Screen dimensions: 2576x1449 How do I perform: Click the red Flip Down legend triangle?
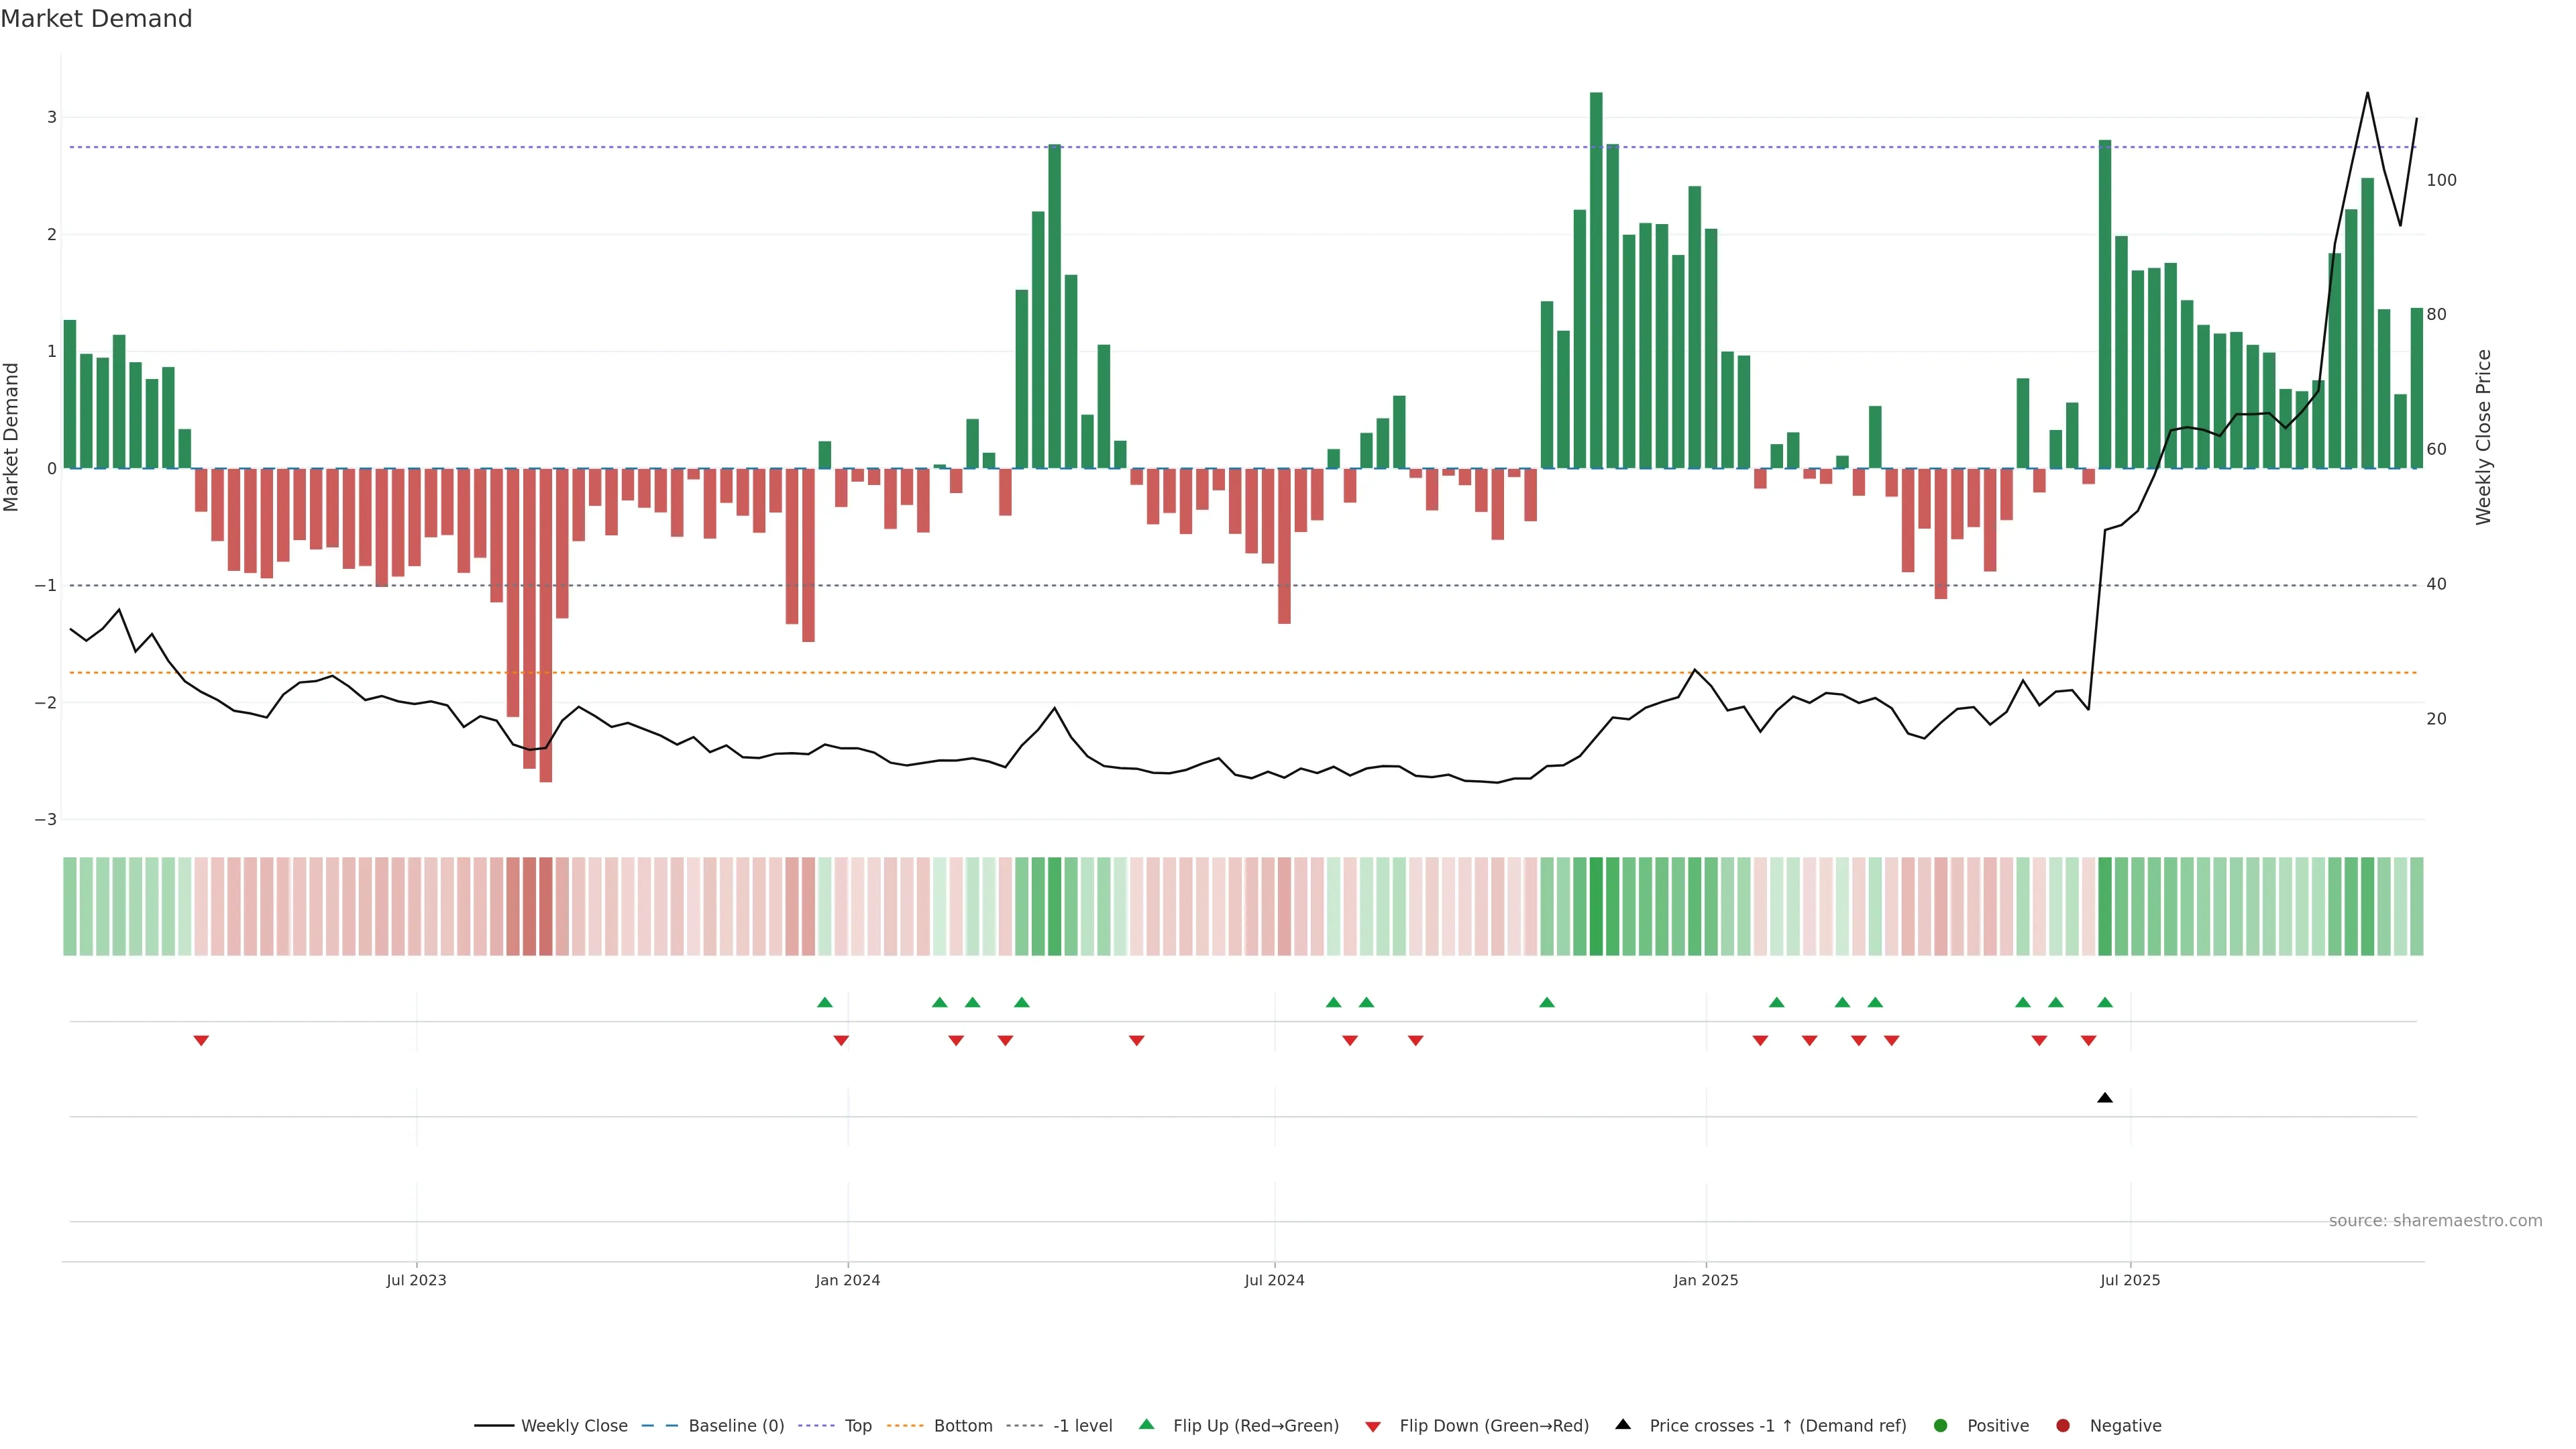[1373, 1426]
